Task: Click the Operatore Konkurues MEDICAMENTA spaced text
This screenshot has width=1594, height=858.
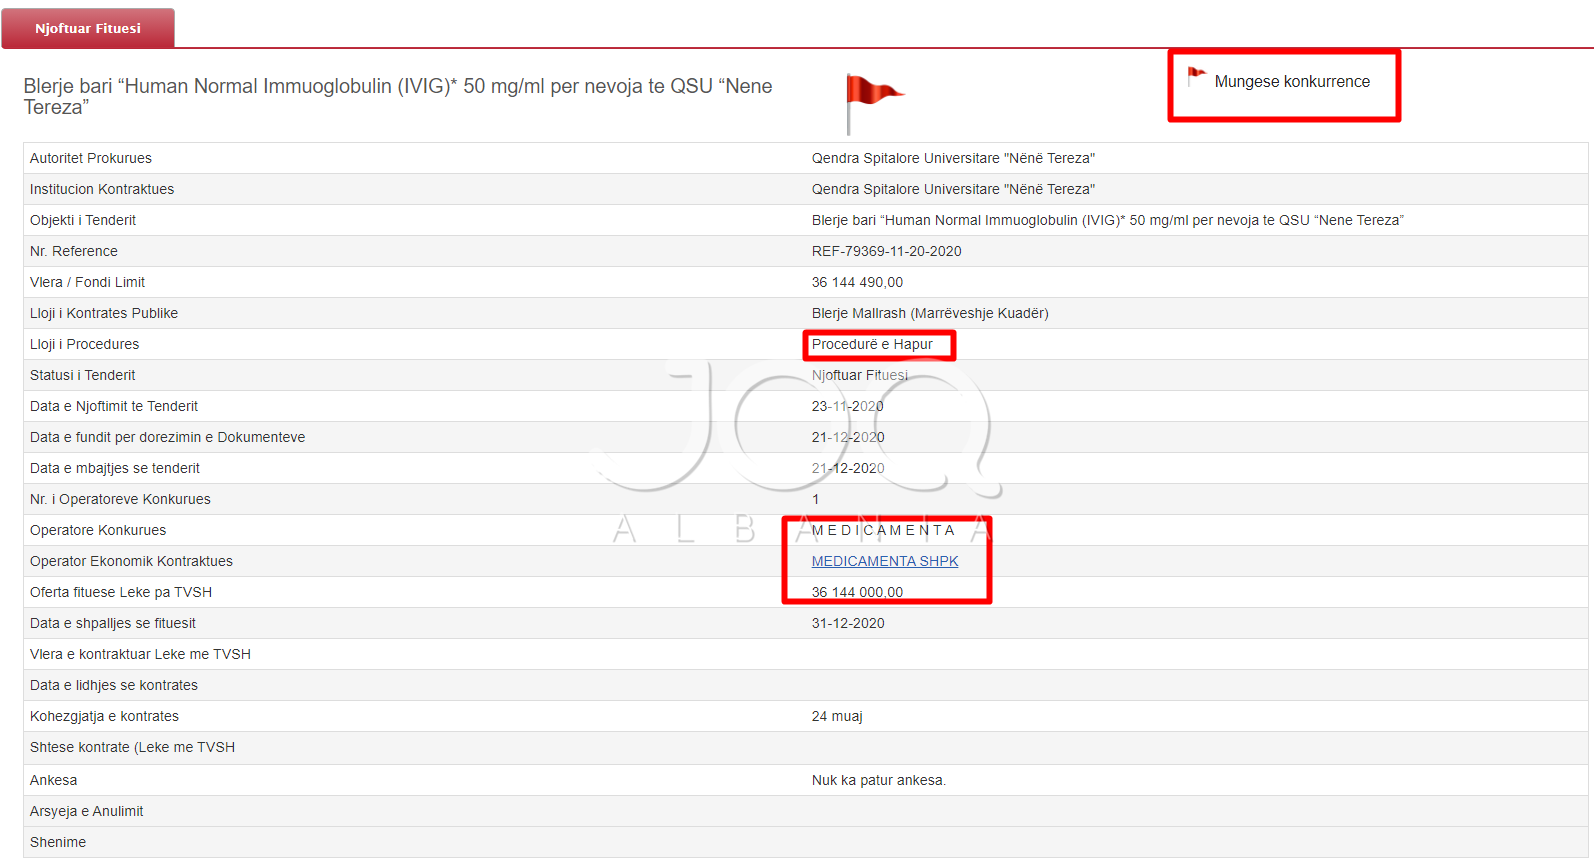Action: [883, 530]
